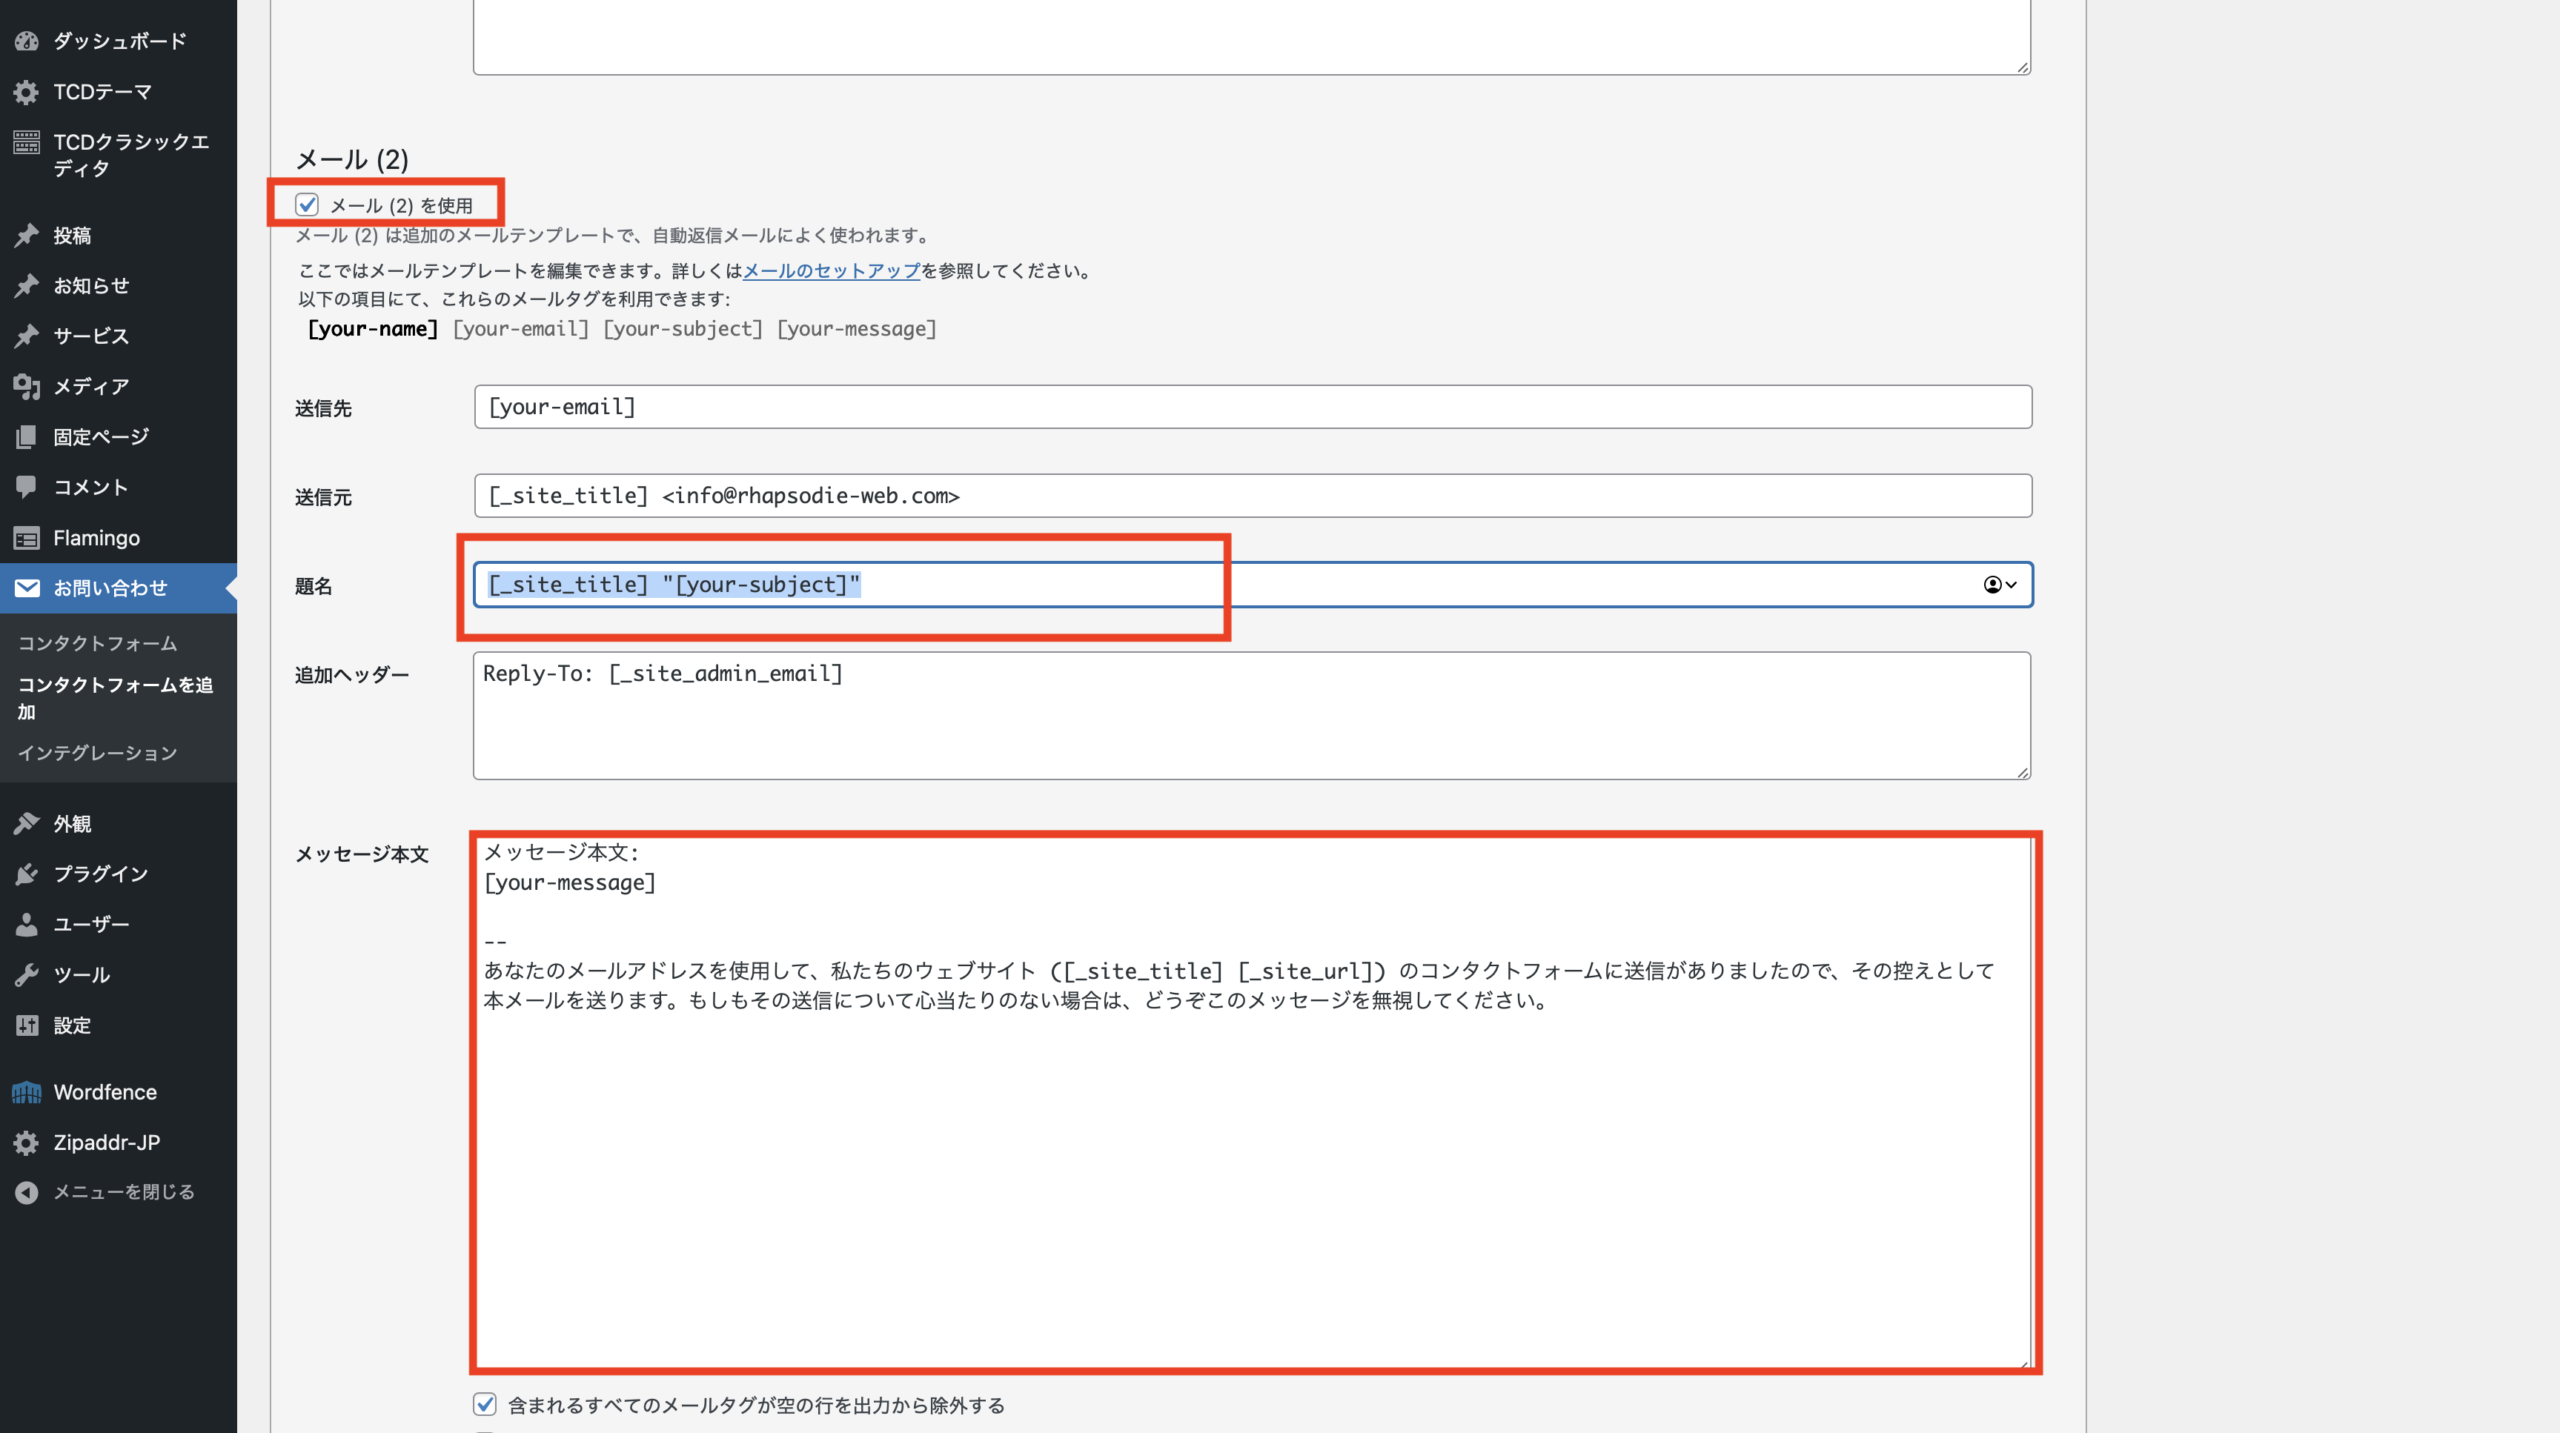This screenshot has width=2560, height=1433.
Task: Click the プラグイン plug icon
Action: tap(27, 873)
